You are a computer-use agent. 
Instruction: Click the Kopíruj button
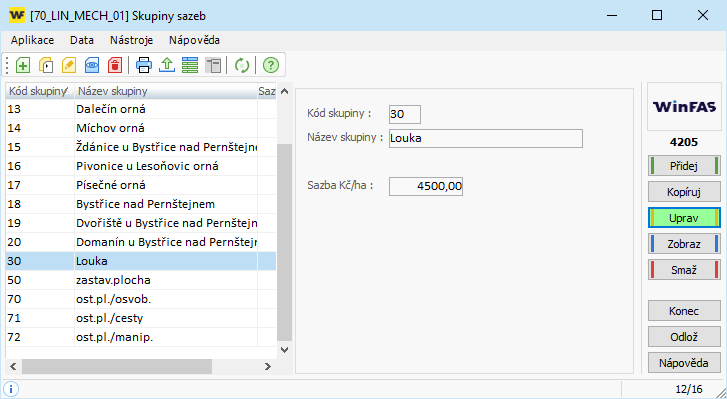684,192
